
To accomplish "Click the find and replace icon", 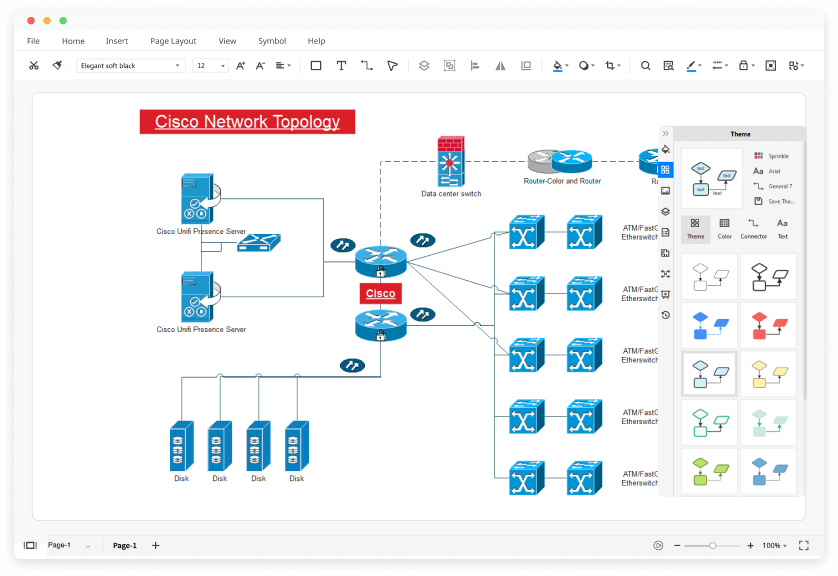I will [669, 66].
